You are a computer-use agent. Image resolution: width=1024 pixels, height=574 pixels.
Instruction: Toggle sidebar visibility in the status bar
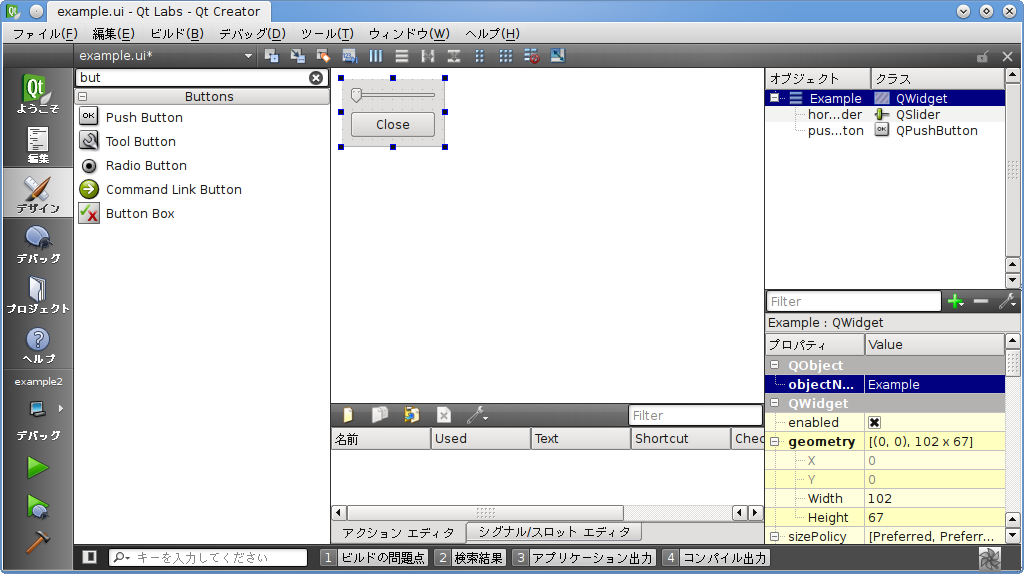pos(90,557)
